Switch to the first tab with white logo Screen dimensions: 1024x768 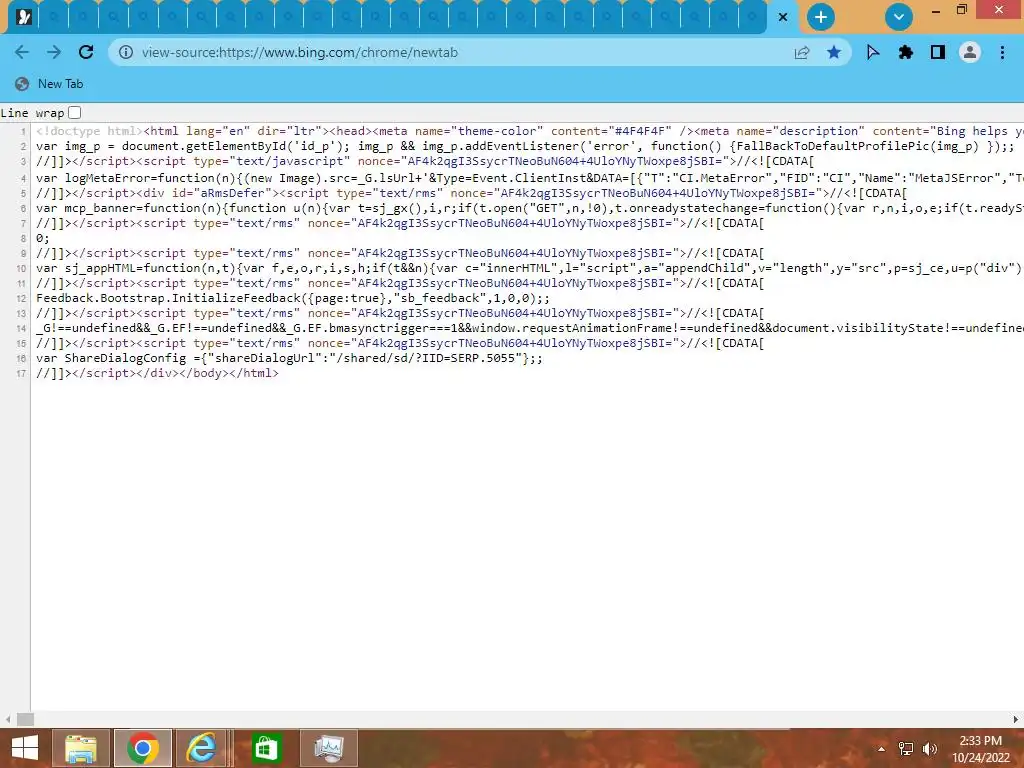(x=24, y=17)
